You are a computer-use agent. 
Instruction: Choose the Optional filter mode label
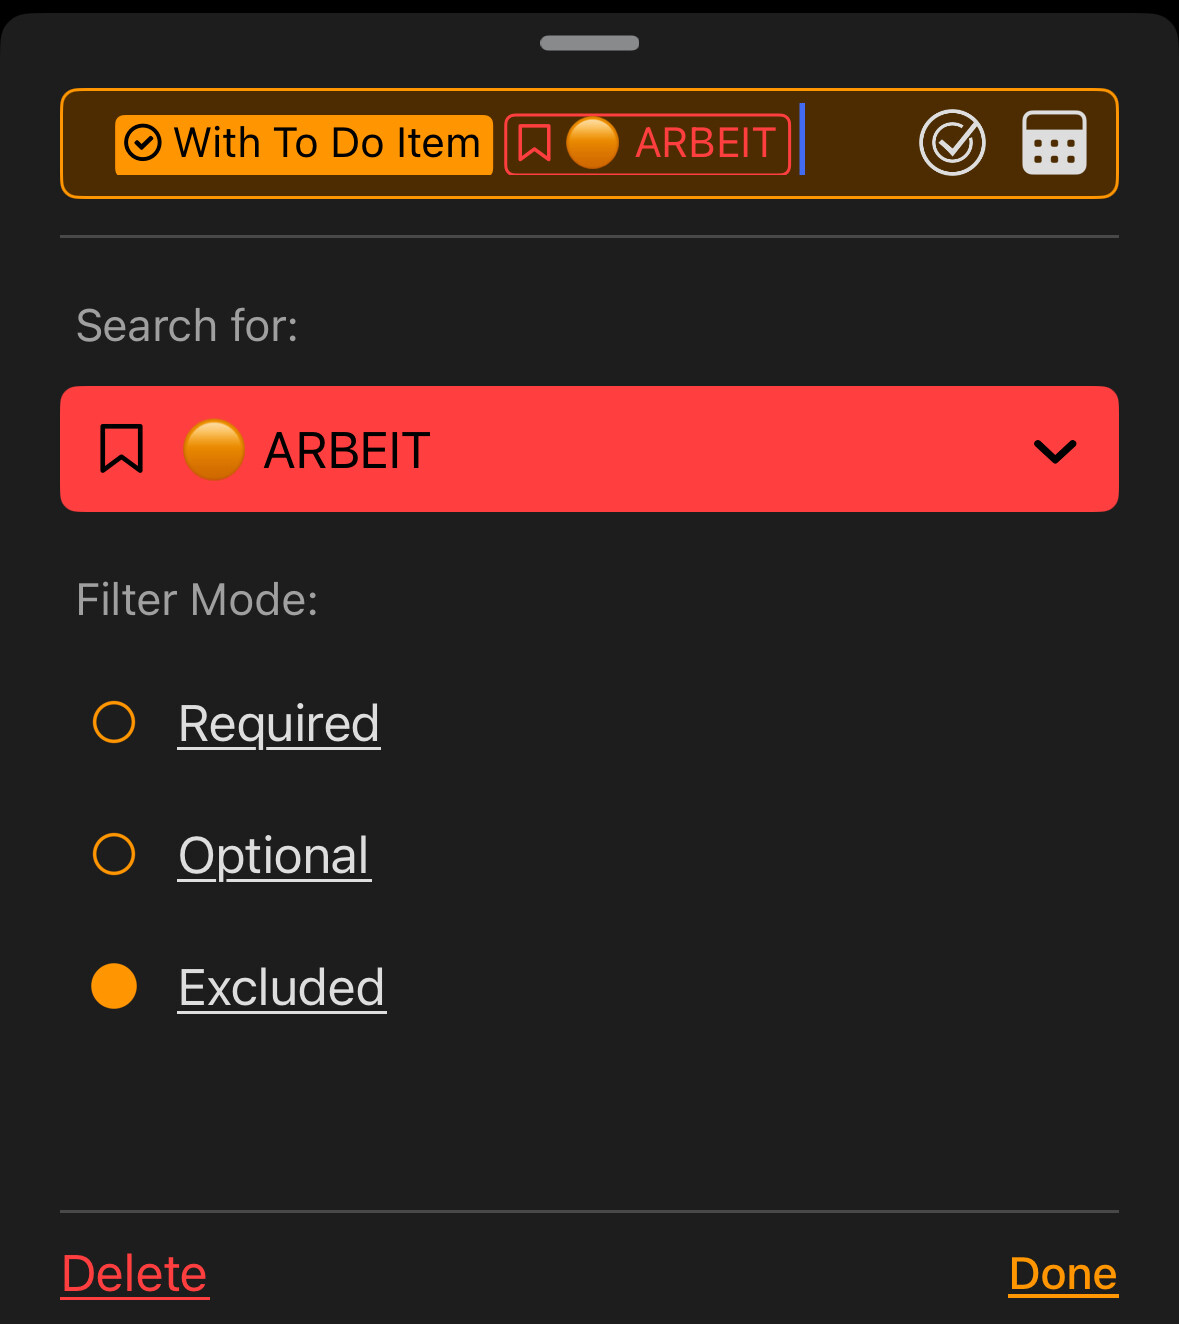tap(274, 856)
